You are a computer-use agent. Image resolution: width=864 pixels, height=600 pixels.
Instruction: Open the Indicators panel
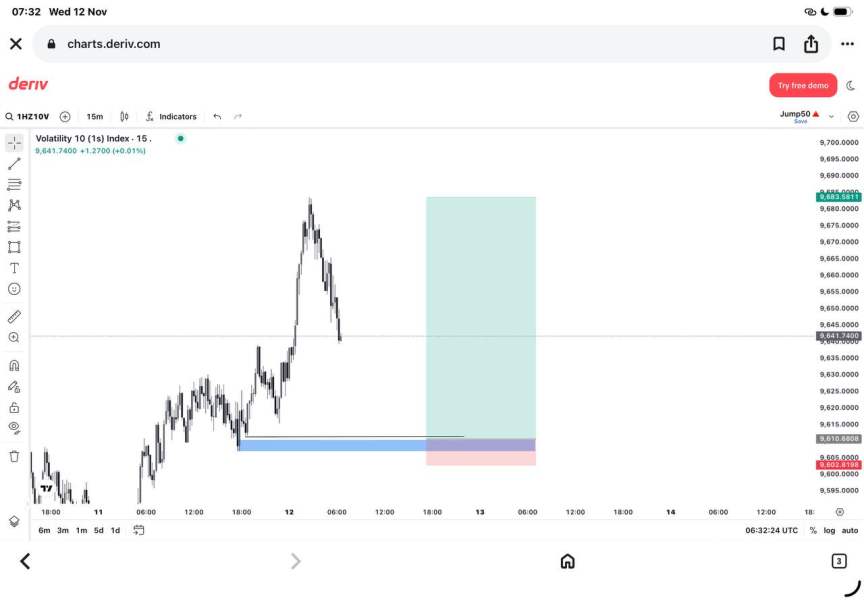coord(171,116)
